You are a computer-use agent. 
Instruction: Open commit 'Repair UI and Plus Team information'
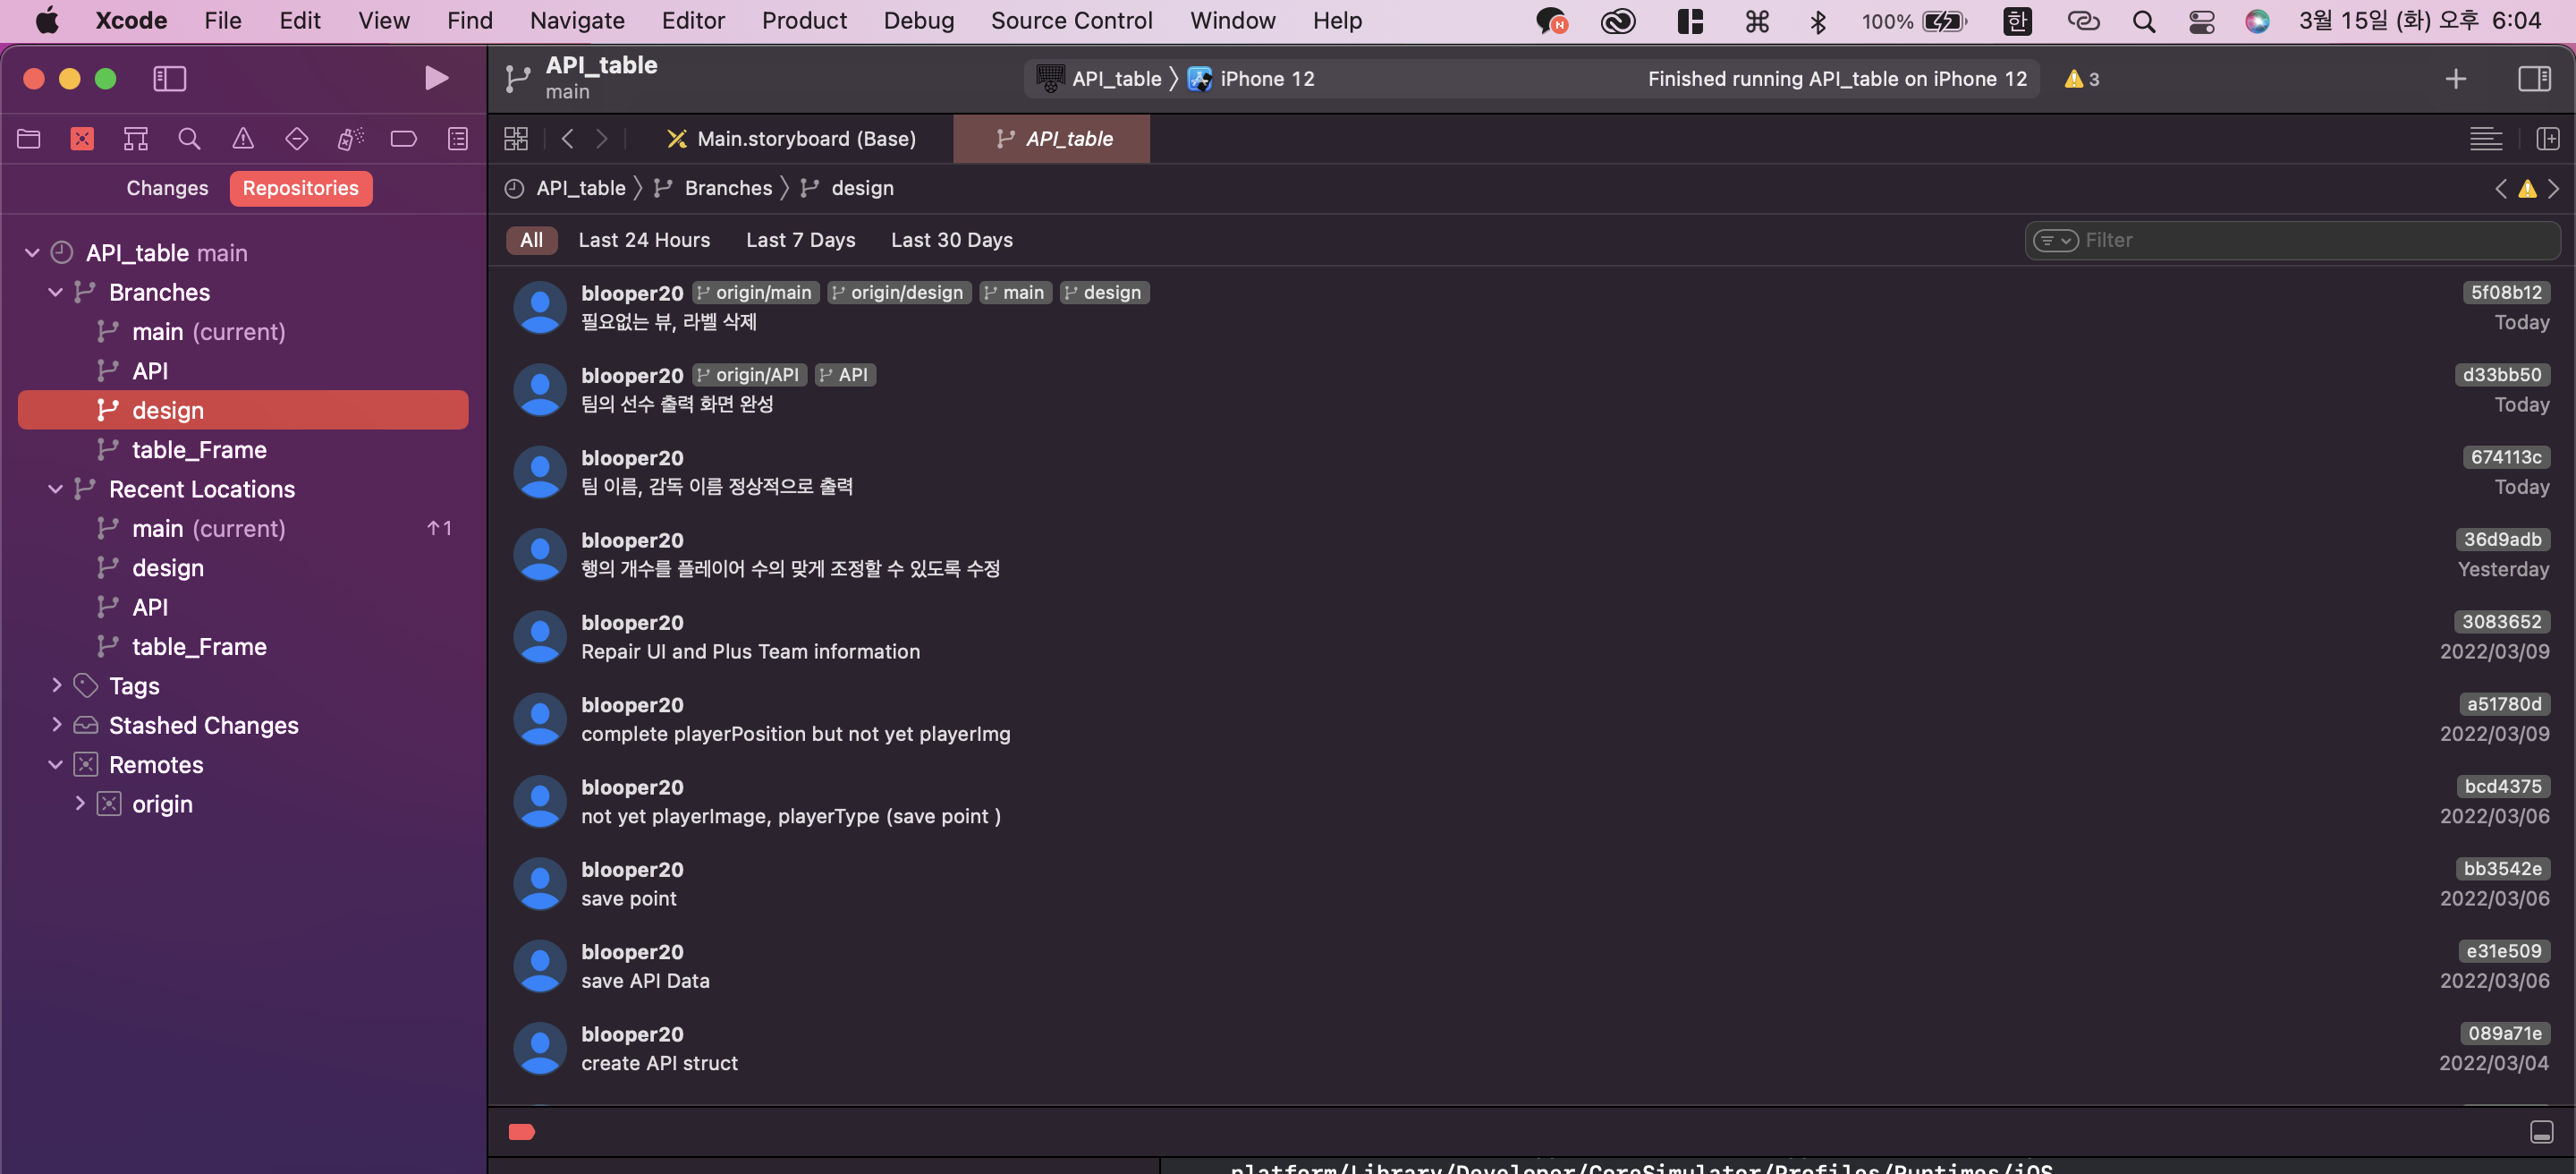[1531, 636]
